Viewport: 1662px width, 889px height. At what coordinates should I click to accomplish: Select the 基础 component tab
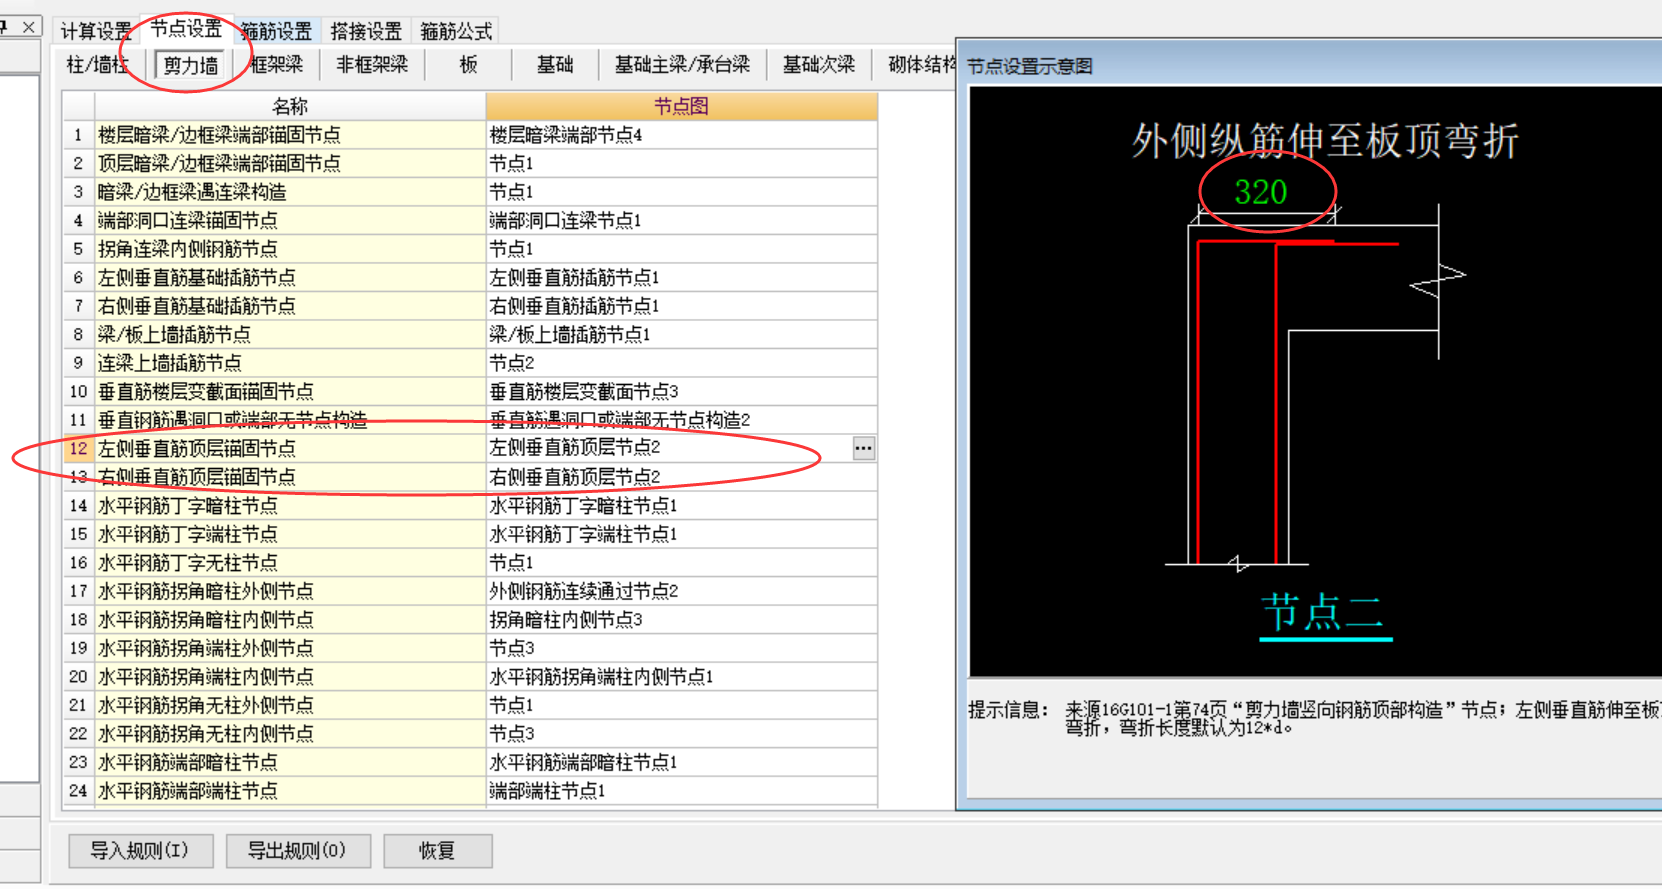555,65
